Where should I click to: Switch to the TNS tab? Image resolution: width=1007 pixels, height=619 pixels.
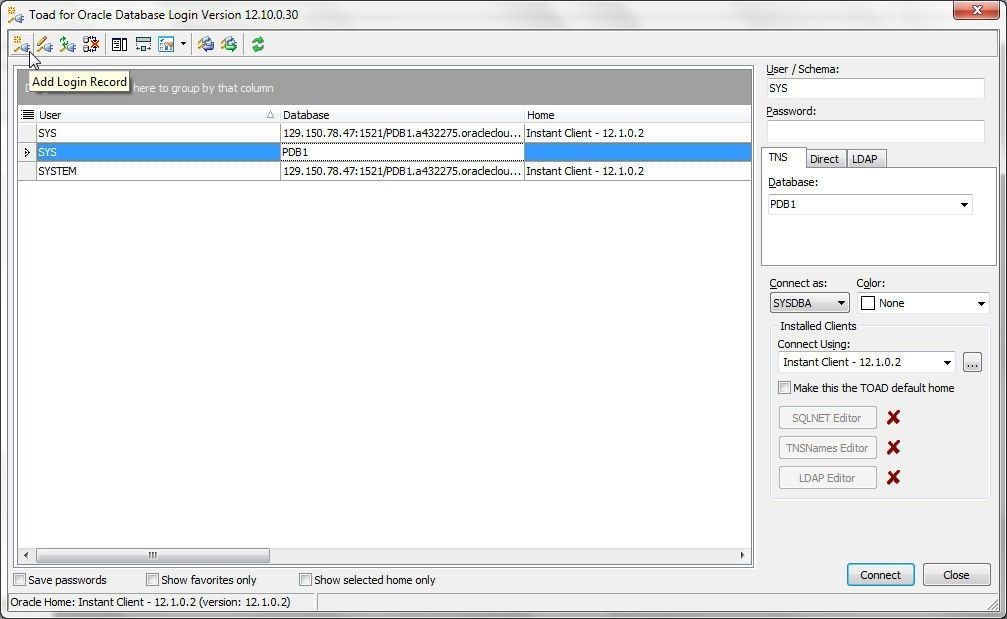pyautogui.click(x=778, y=157)
